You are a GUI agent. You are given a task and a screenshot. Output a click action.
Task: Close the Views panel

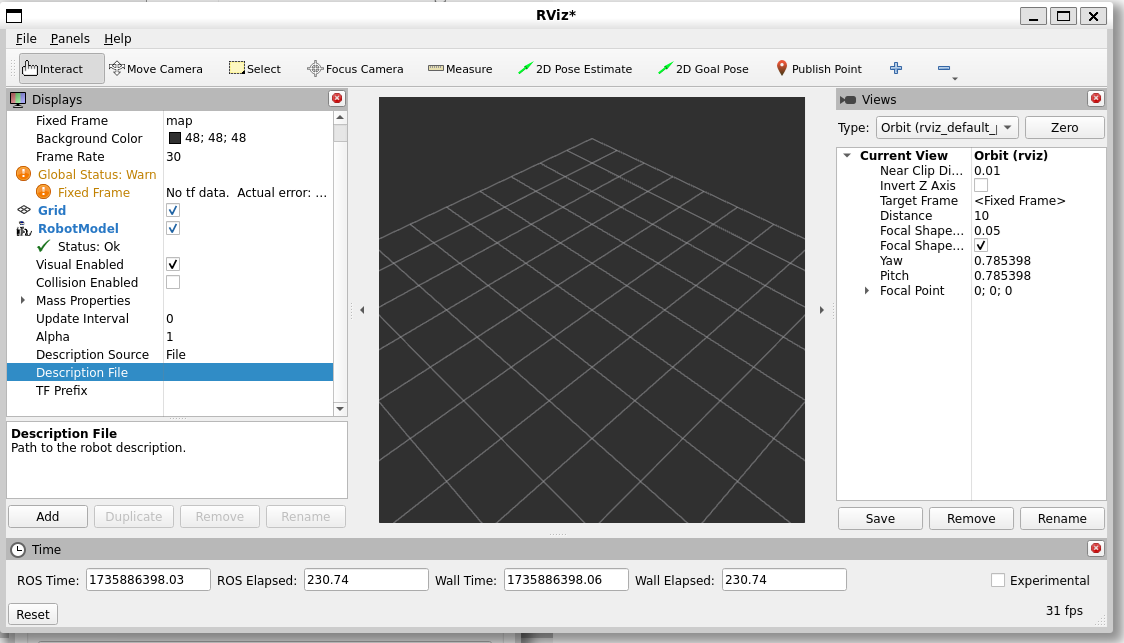click(1096, 98)
